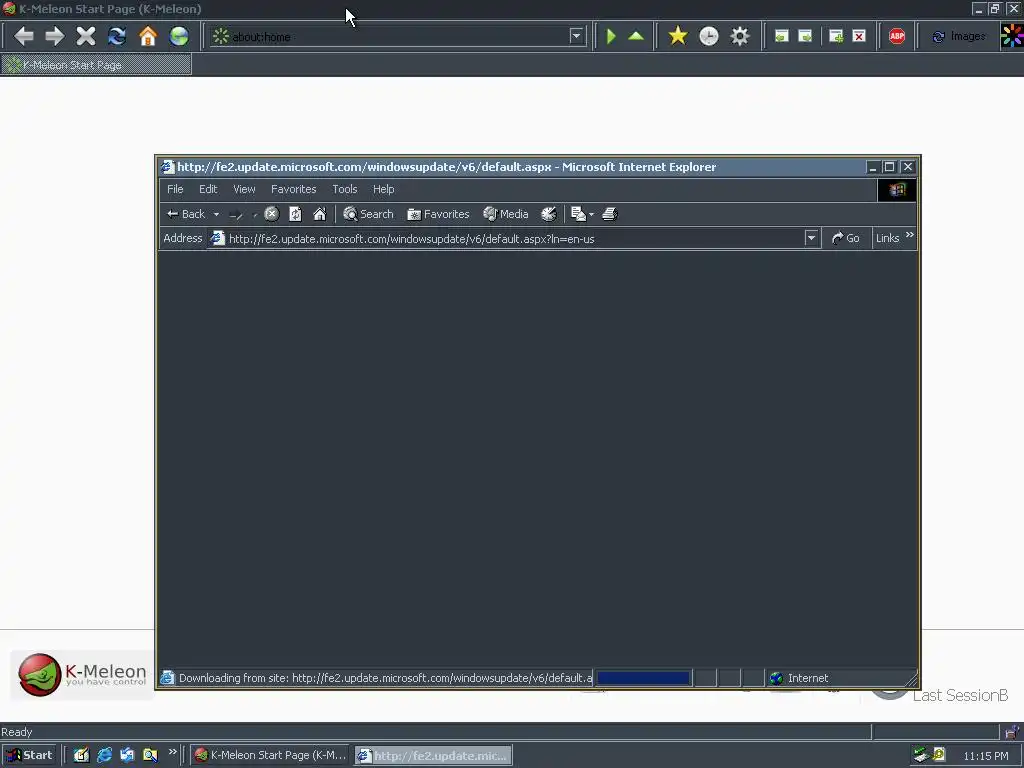Click the IE Refresh page icon
Screen dimensions: 1024x768
295,214
